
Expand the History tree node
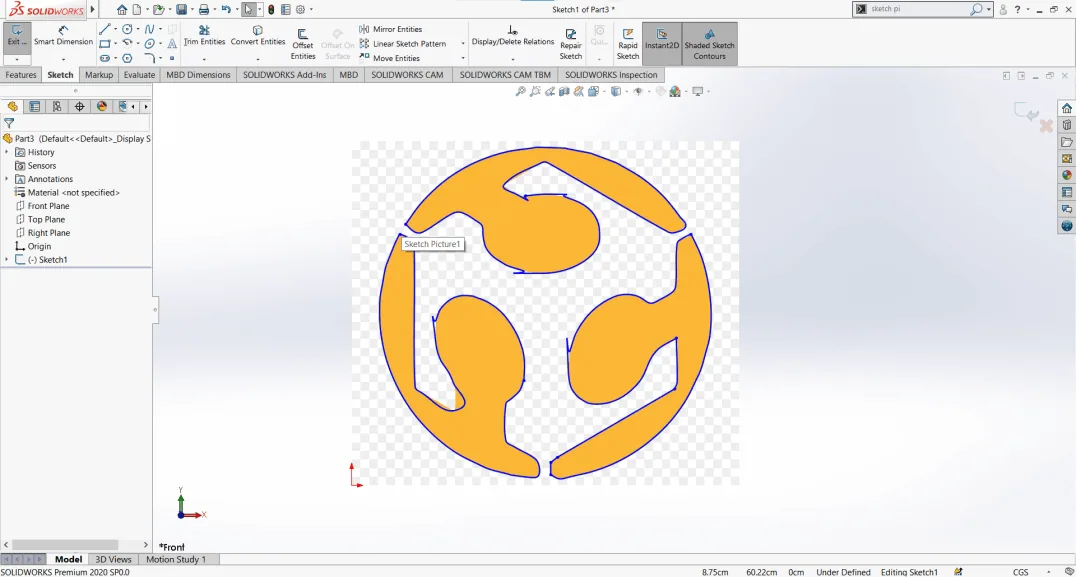[7, 152]
